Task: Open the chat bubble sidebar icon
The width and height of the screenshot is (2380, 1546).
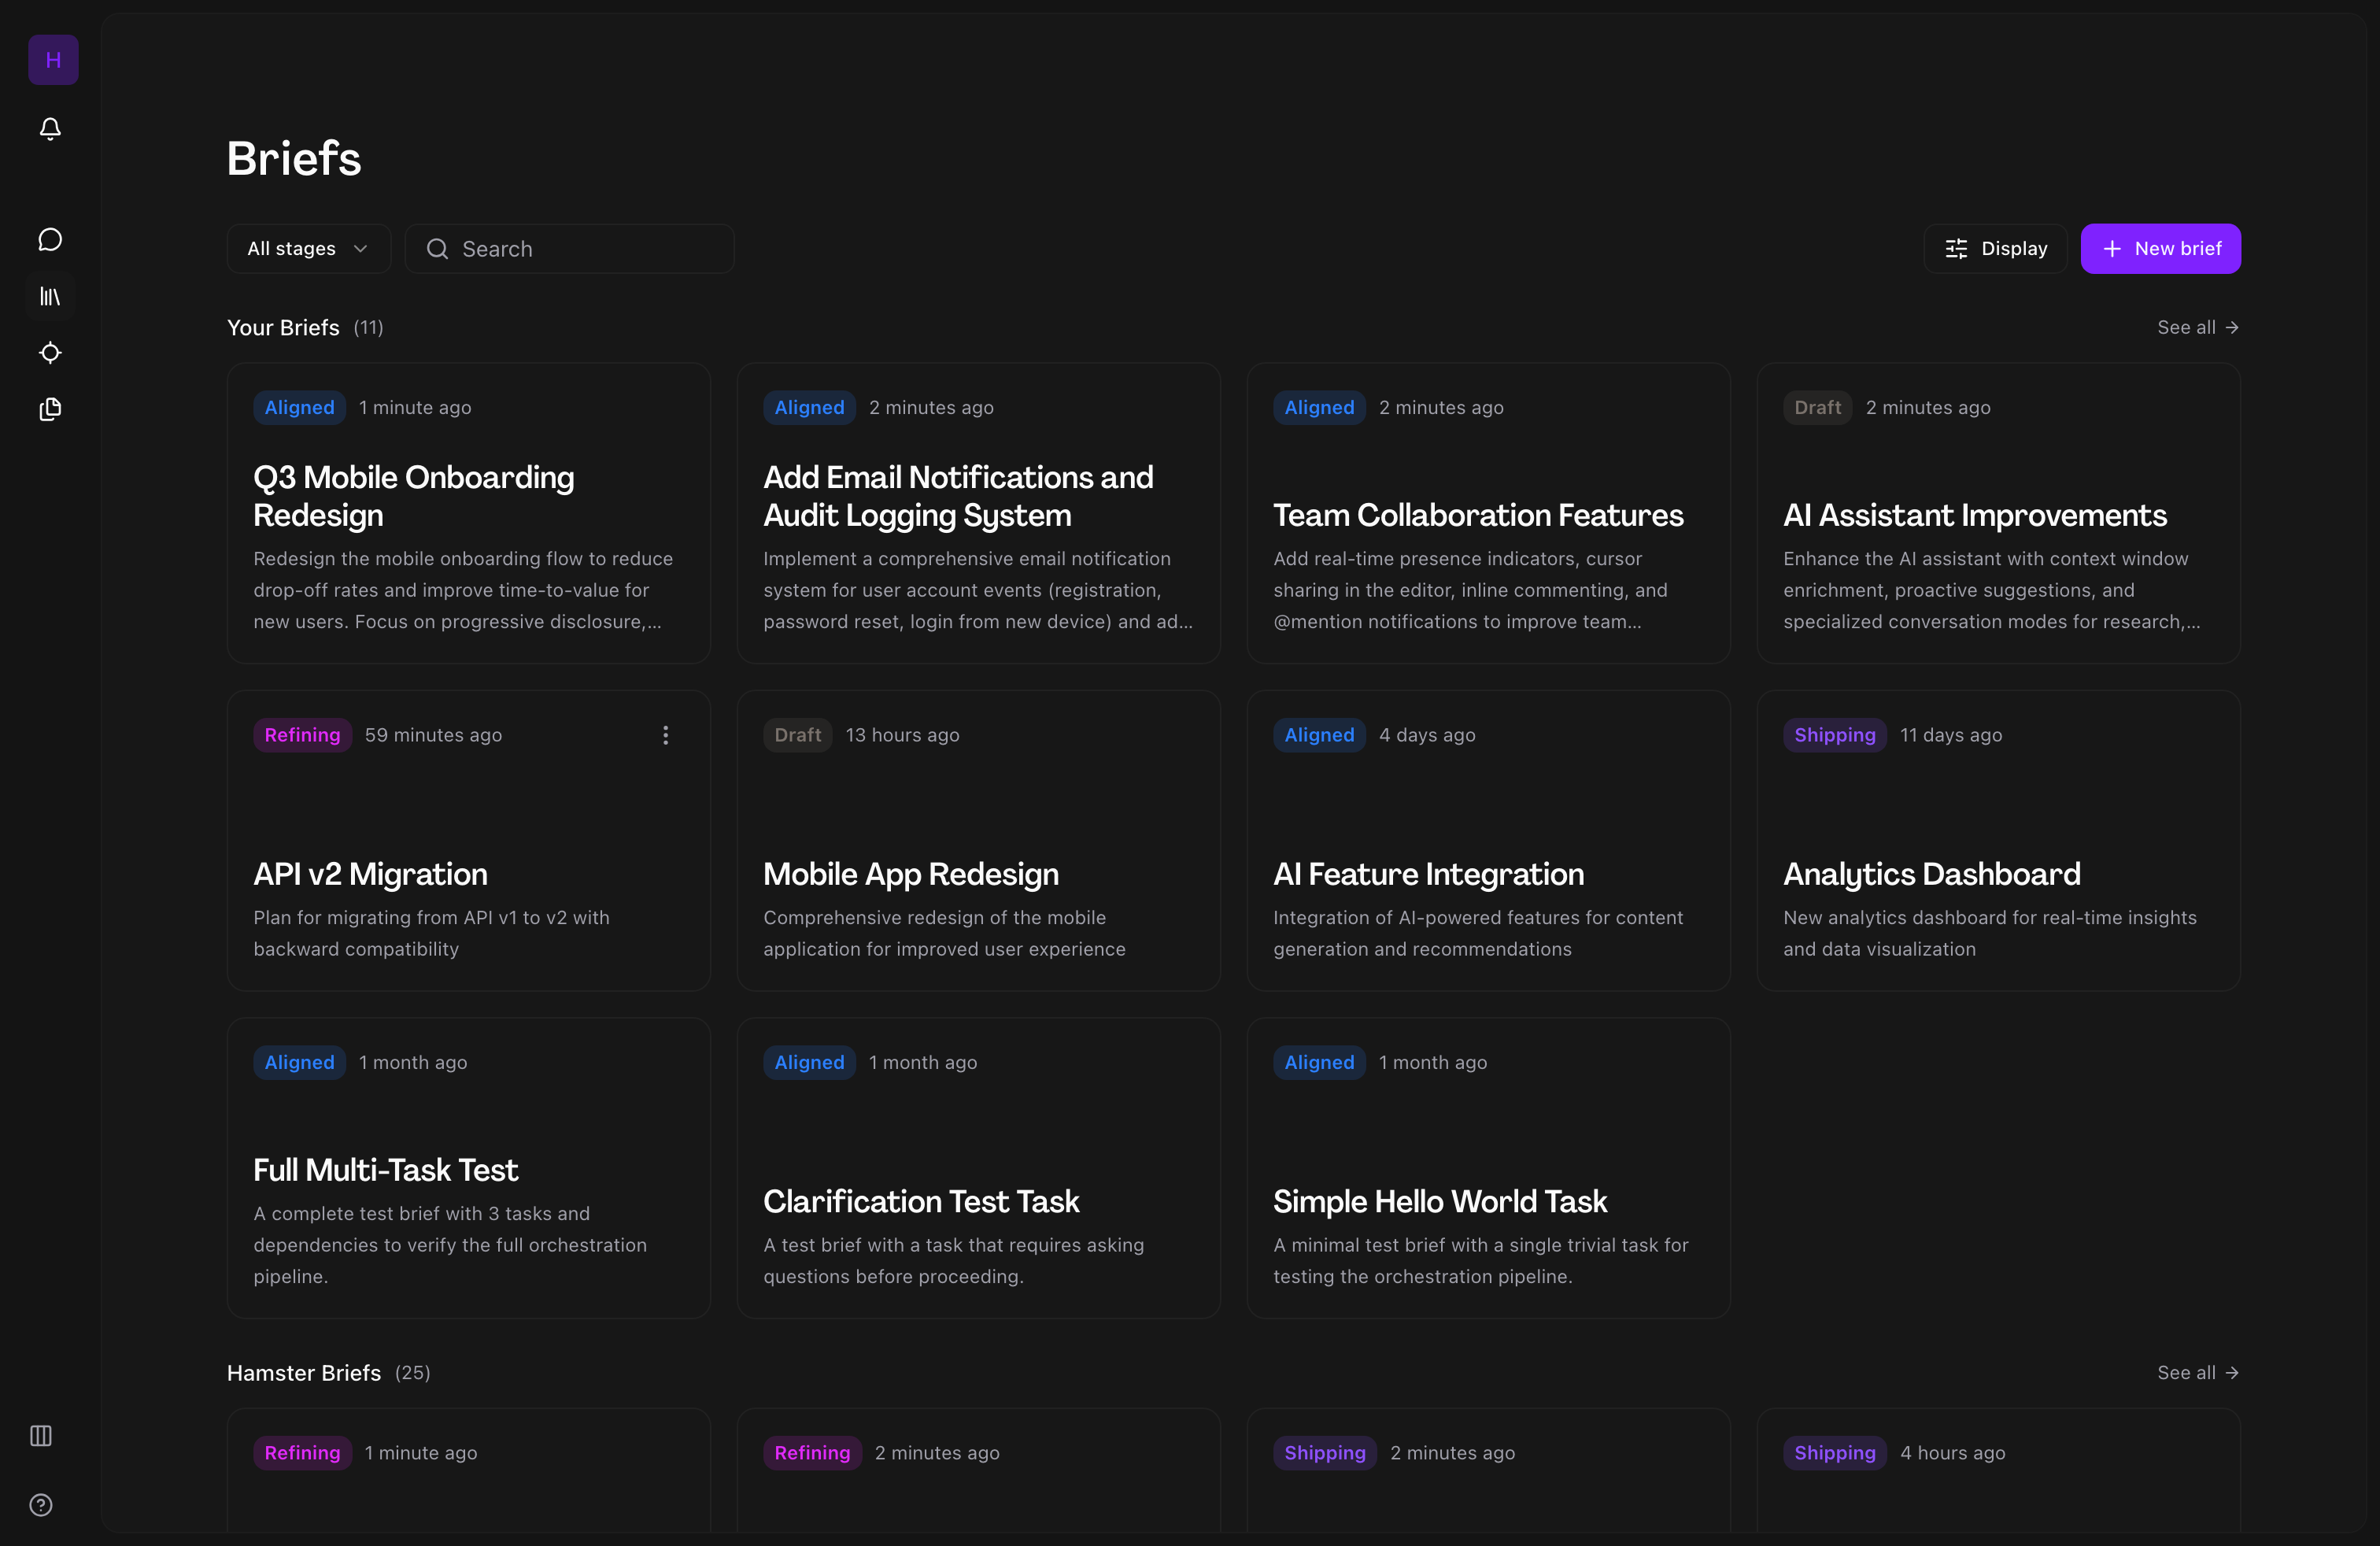Action: click(50, 239)
